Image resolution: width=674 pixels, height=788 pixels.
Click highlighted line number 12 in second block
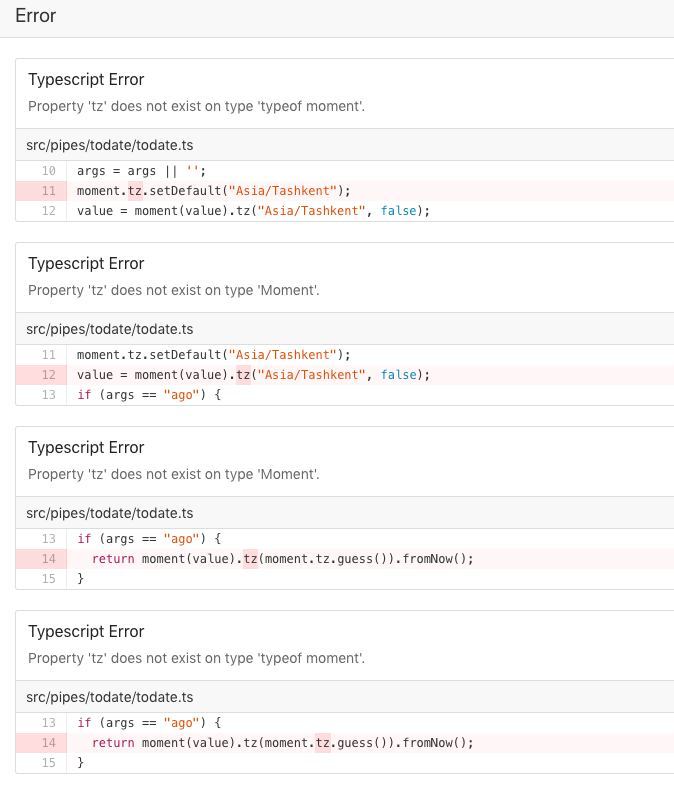click(x=48, y=375)
